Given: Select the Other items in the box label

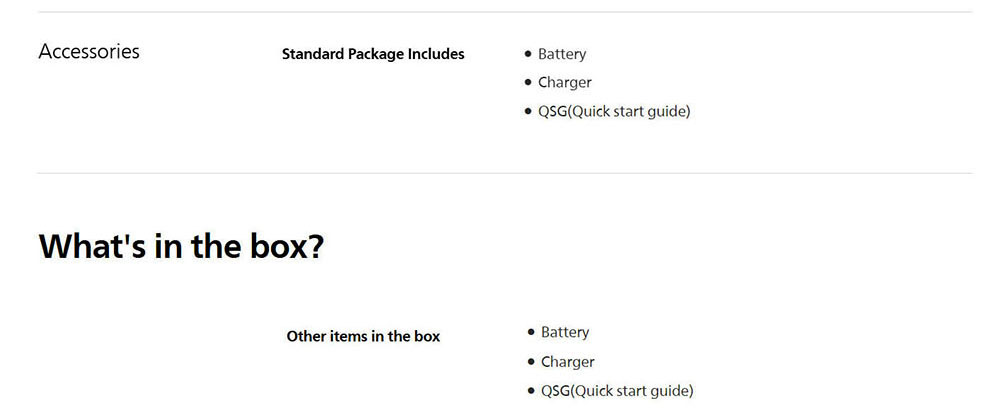Looking at the screenshot, I should [363, 336].
